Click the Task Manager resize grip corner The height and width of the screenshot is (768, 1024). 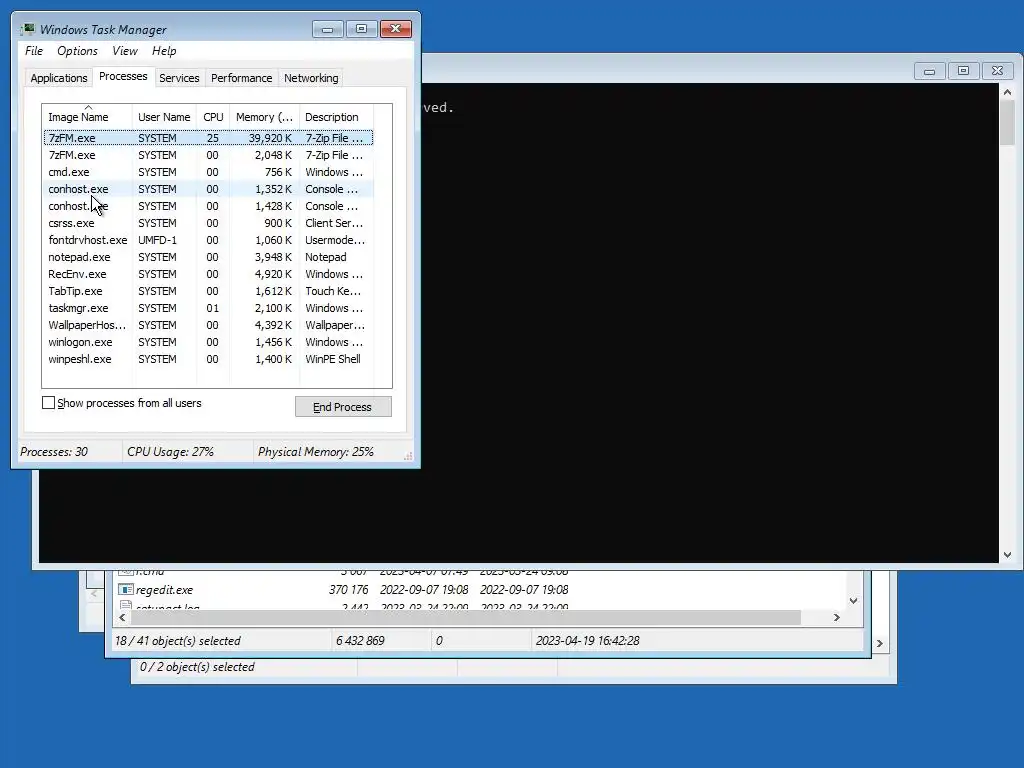pyautogui.click(x=408, y=456)
